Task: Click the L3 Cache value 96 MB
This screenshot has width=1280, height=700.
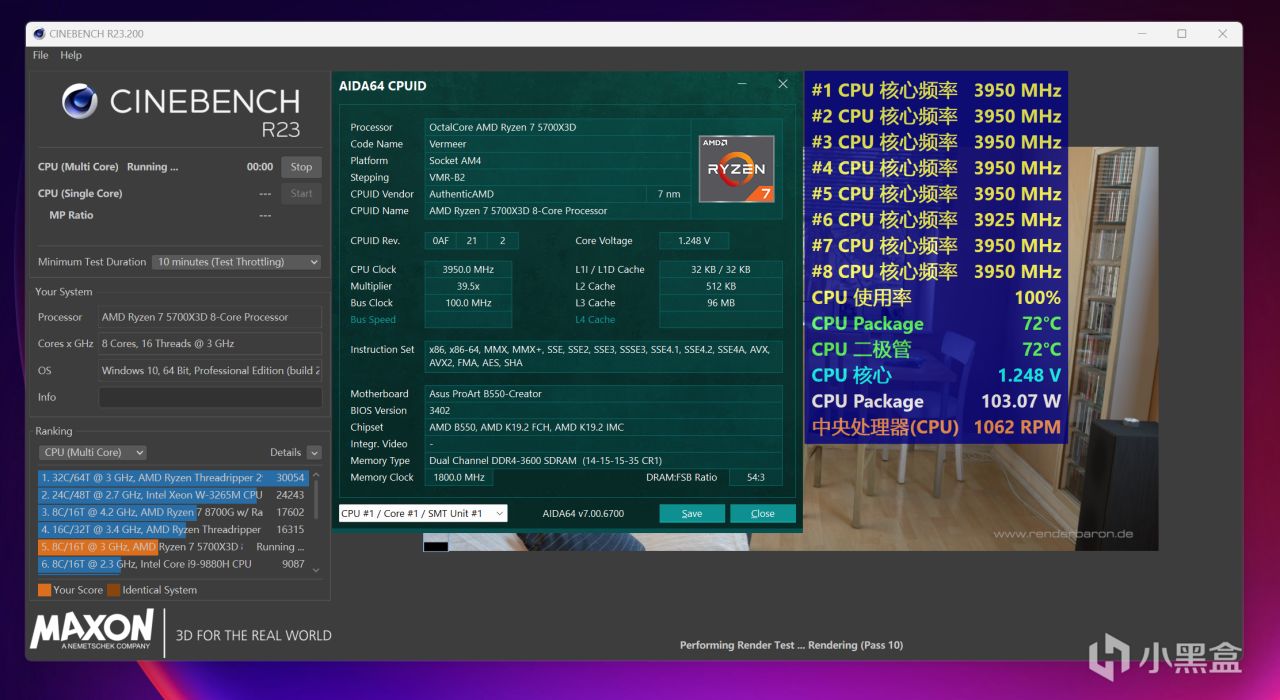Action: coord(720,303)
